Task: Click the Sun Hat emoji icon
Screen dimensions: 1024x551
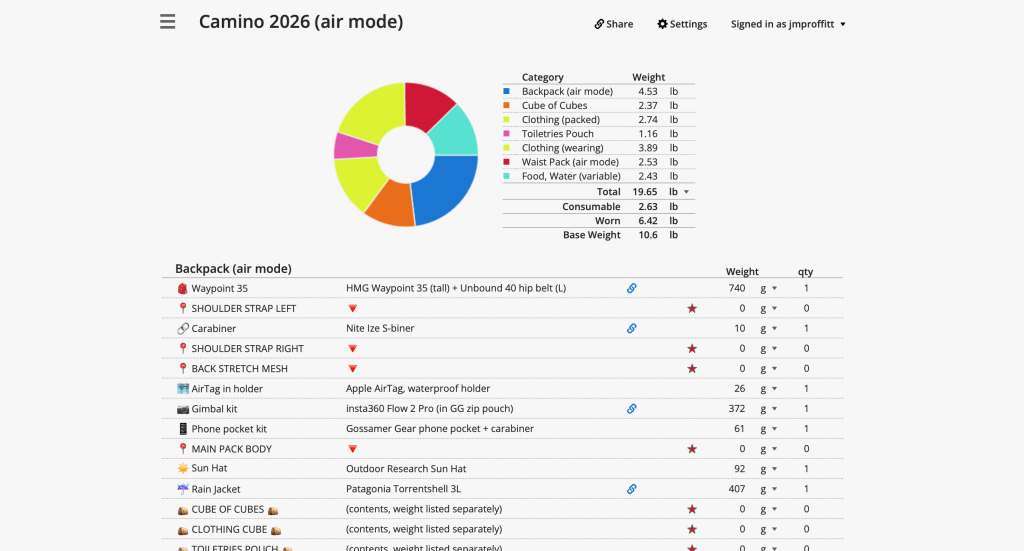Action: [x=183, y=469]
